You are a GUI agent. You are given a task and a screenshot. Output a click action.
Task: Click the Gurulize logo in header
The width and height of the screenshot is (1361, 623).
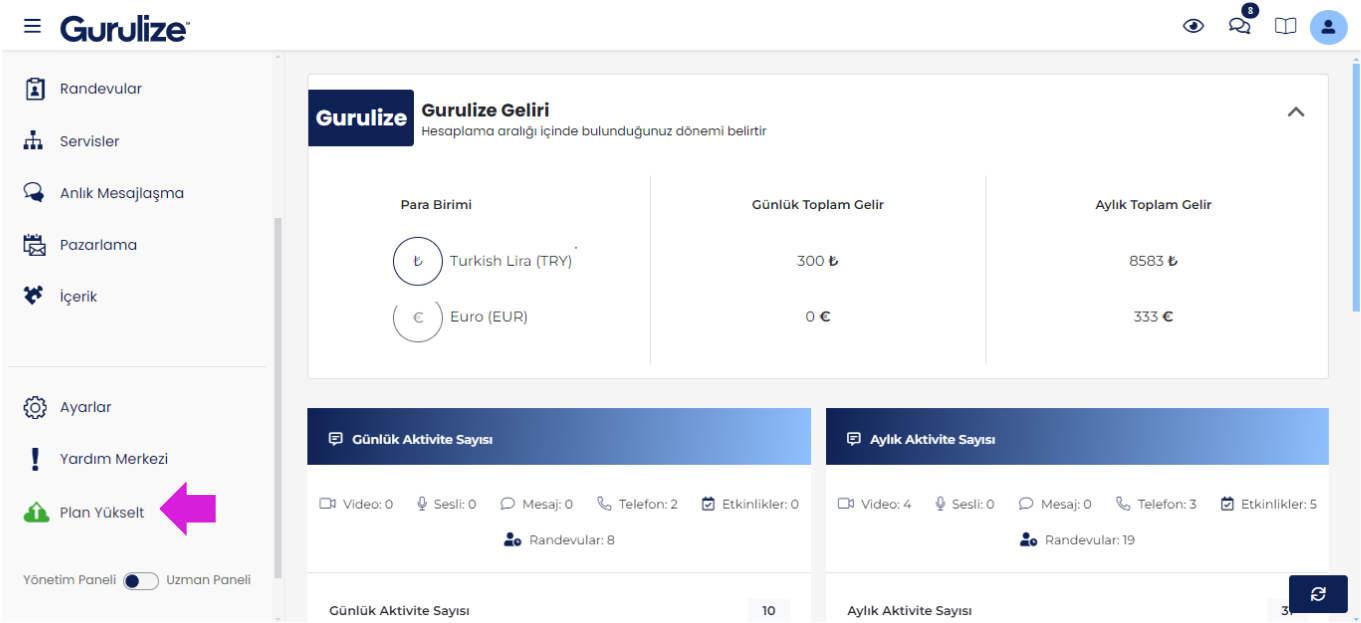point(124,28)
